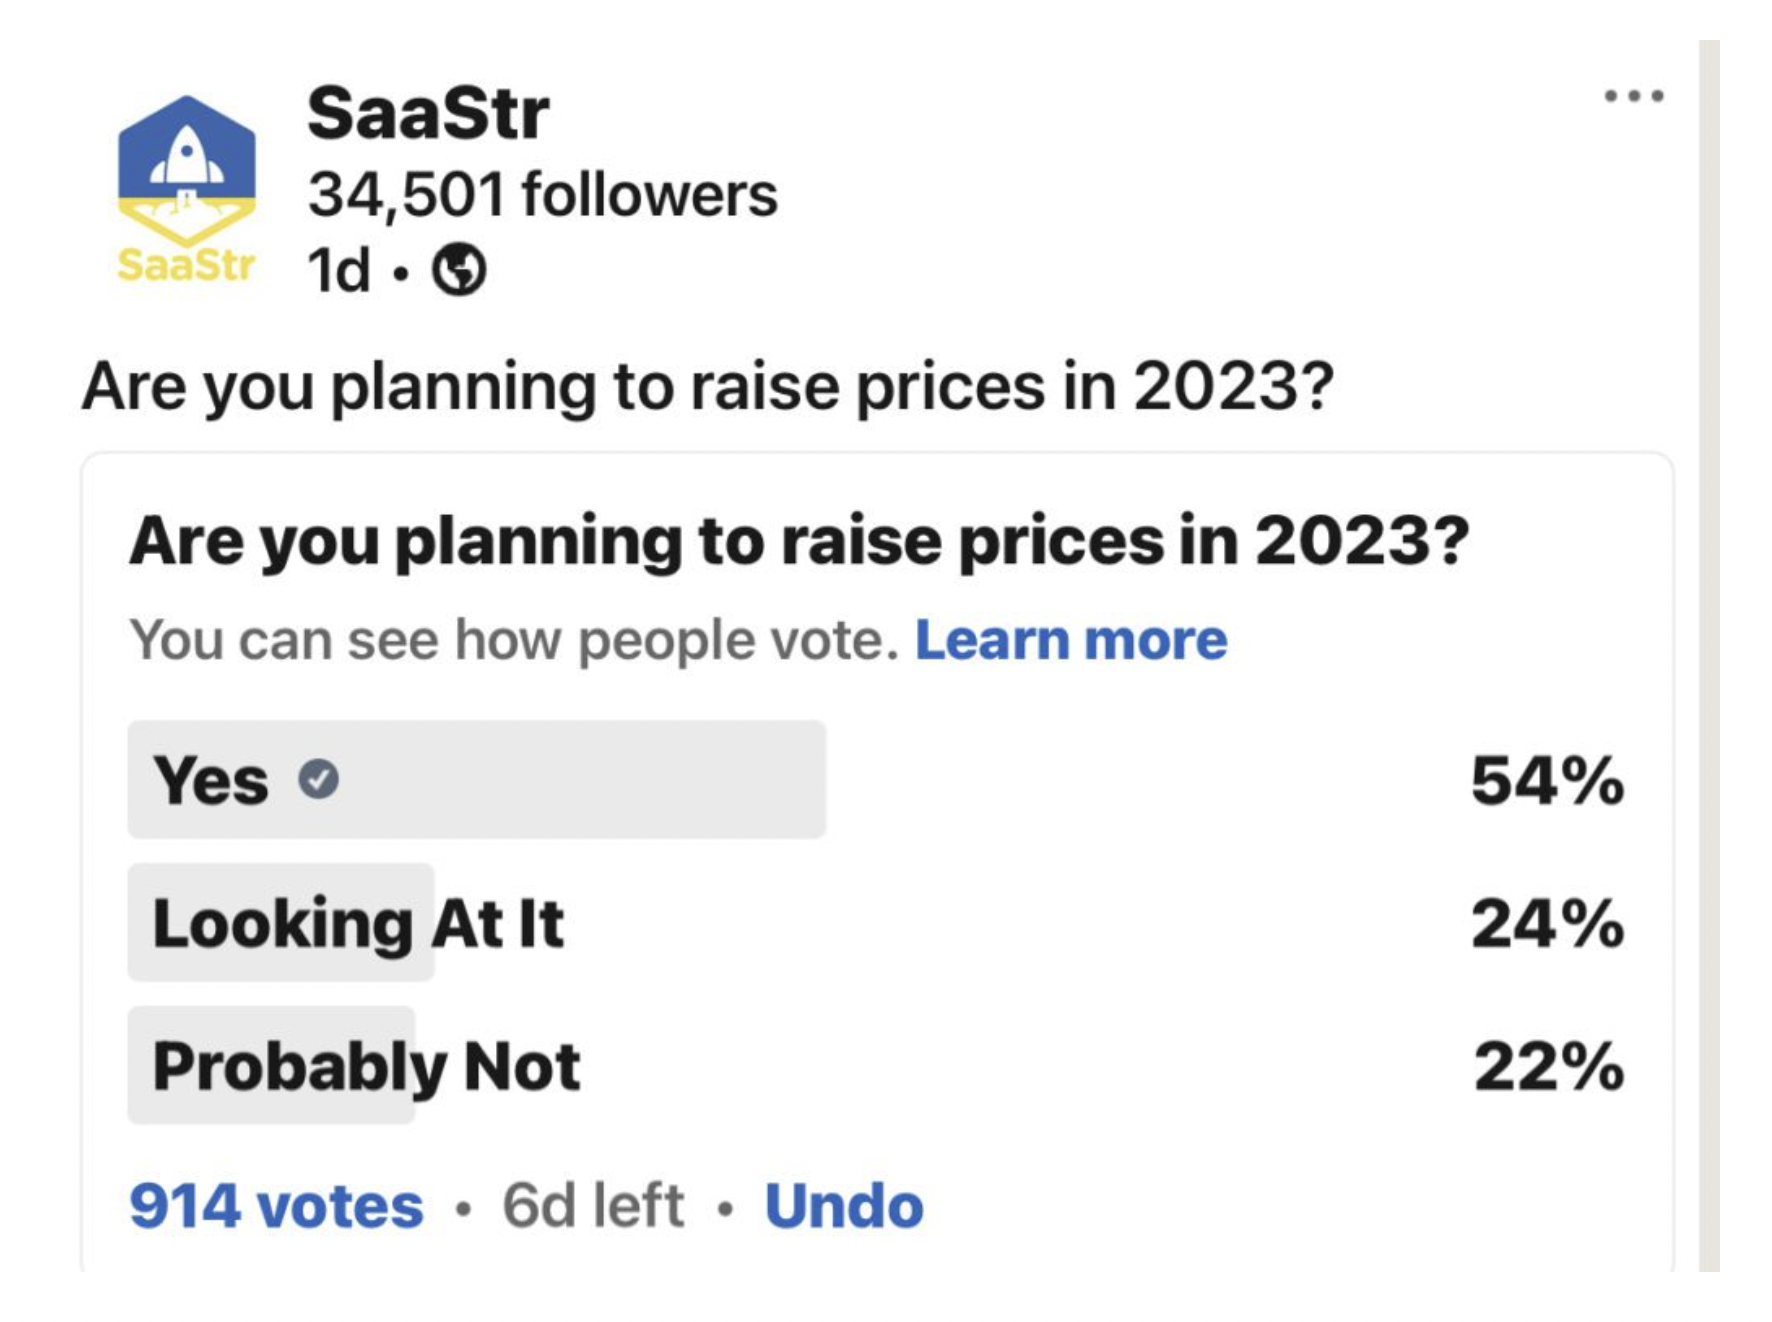Click the bold poll question heading
This screenshot has width=1772, height=1322.
[x=798, y=541]
